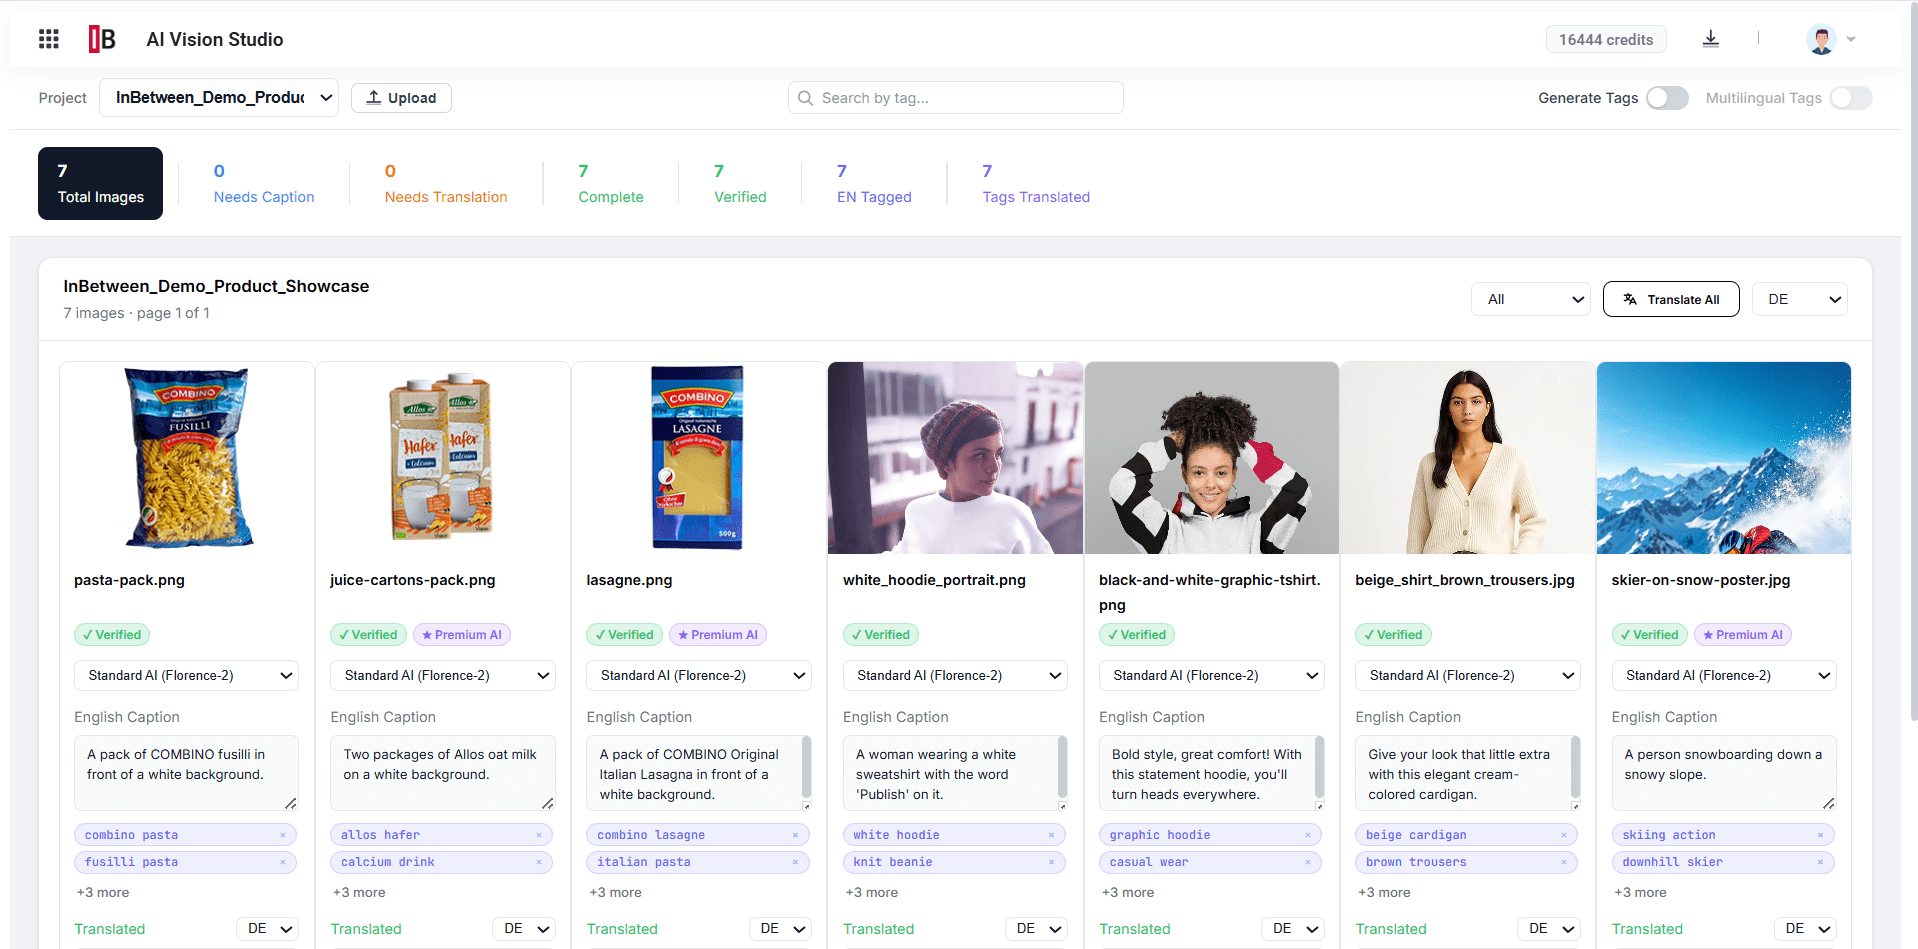The height and width of the screenshot is (949, 1918).
Task: Click Premium AI badge on skier-on-snow-poster.jpg
Action: (1743, 635)
